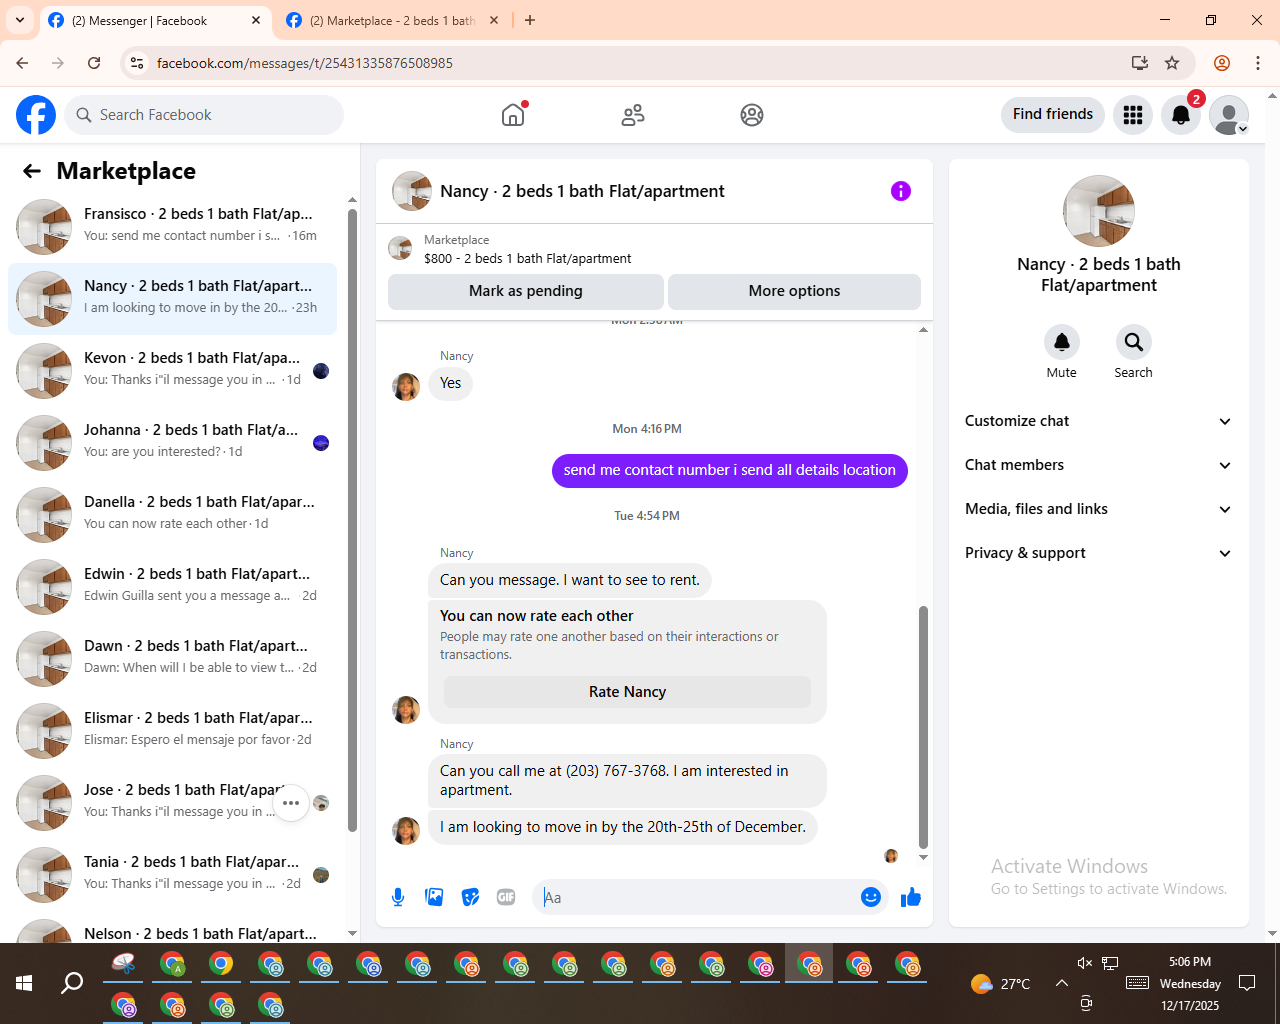
Task: Open the Chrome three-dot menu
Action: [1258, 63]
